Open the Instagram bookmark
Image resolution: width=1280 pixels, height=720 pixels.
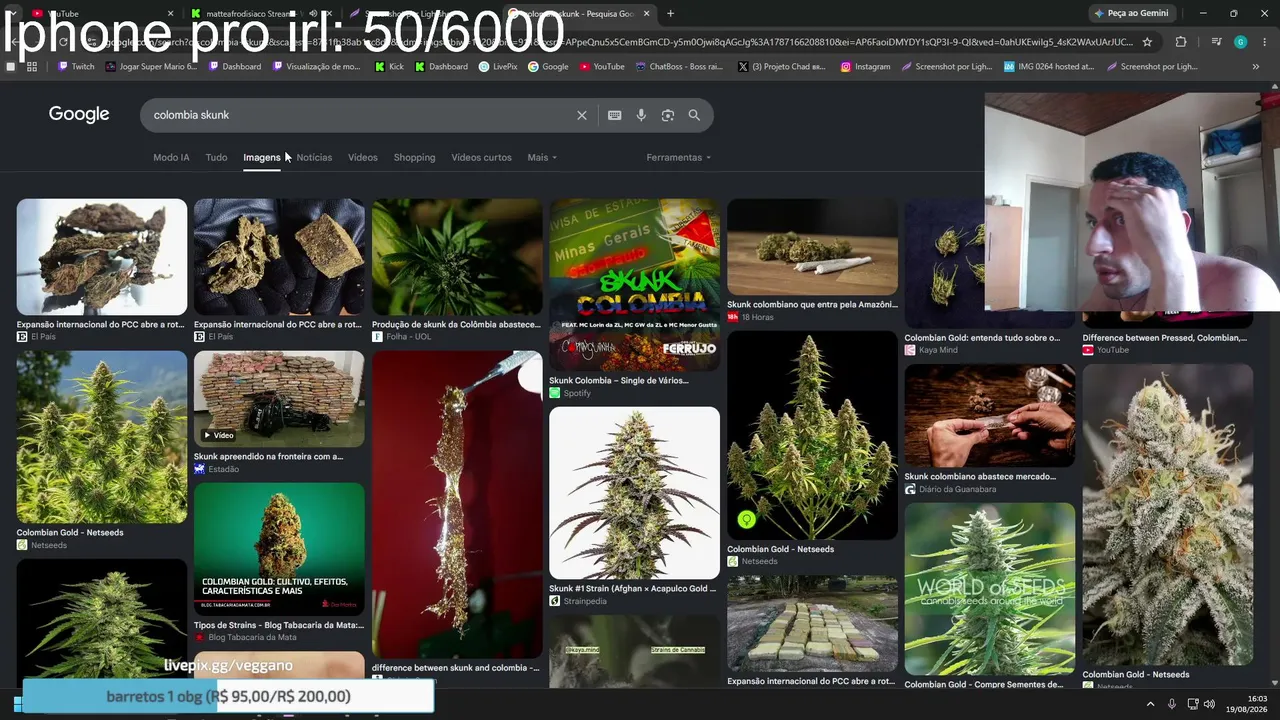pos(865,67)
